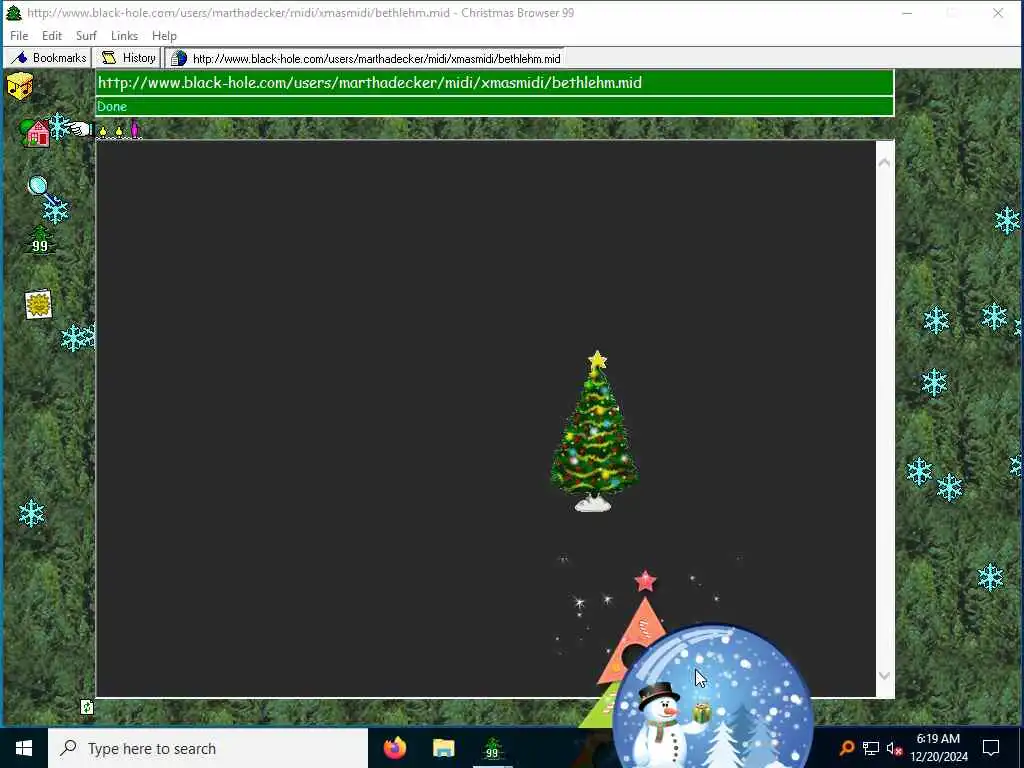The width and height of the screenshot is (1024, 768).
Task: Click the muted volume tray icon
Action: click(x=894, y=748)
